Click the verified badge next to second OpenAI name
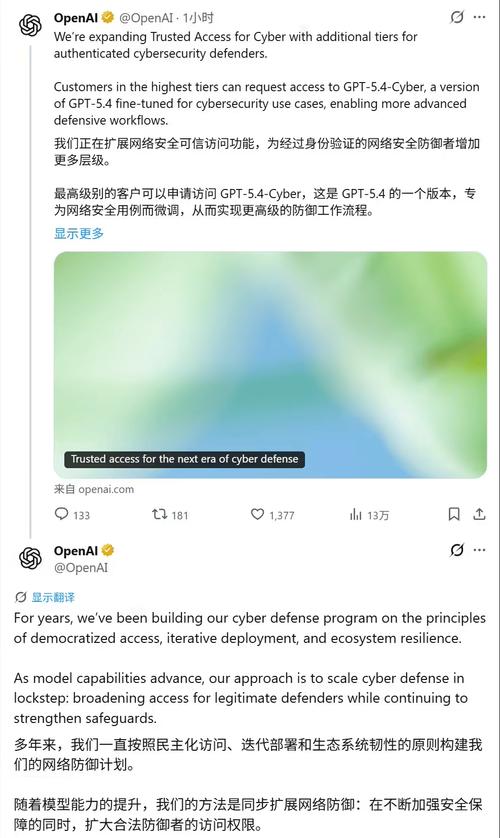This screenshot has width=500, height=838. [108, 550]
